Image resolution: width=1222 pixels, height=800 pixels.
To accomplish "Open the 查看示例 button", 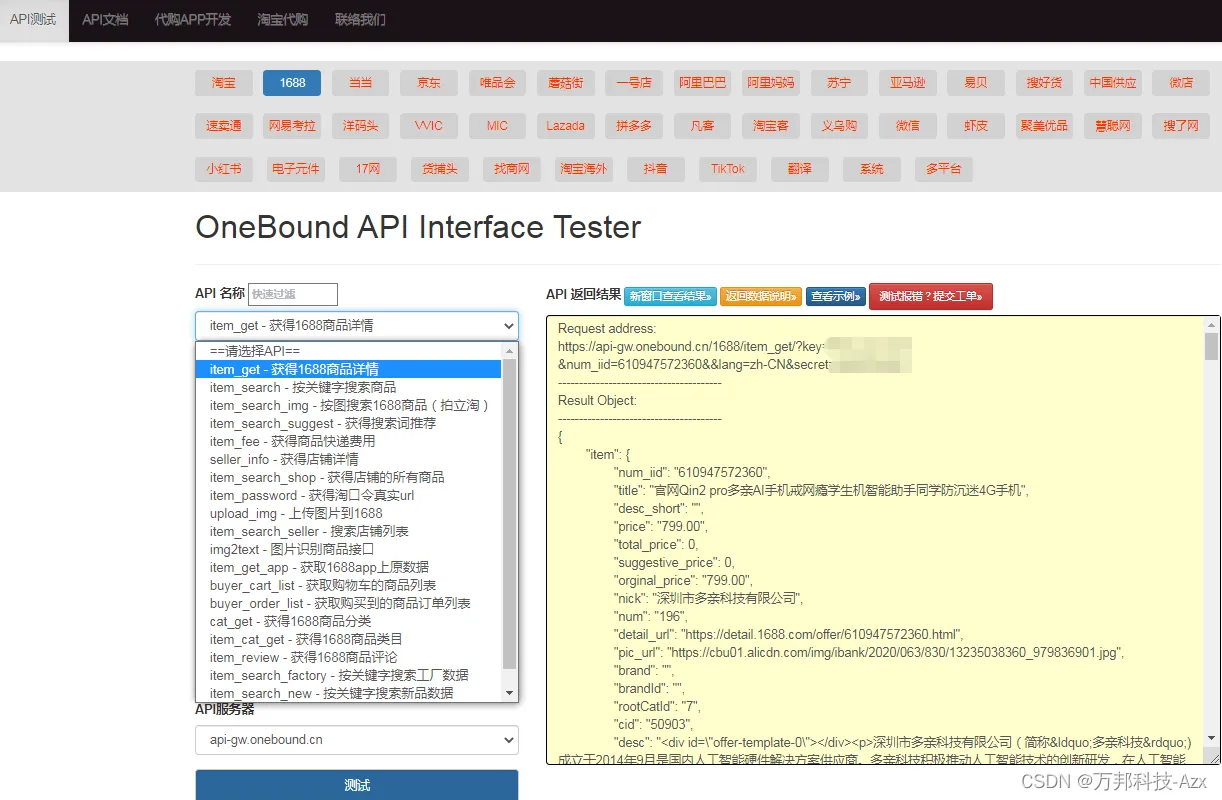I will point(836,296).
